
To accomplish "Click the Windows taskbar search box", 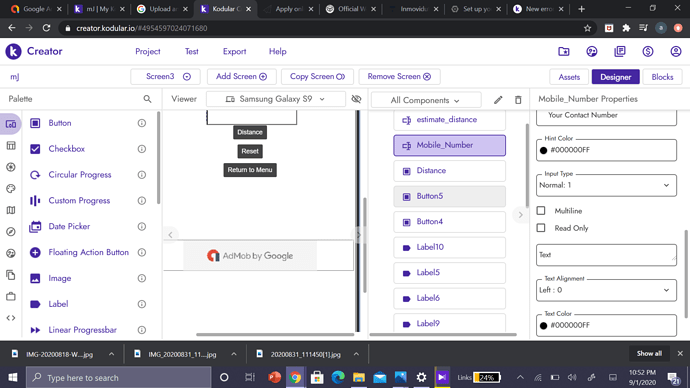I will click(119, 377).
